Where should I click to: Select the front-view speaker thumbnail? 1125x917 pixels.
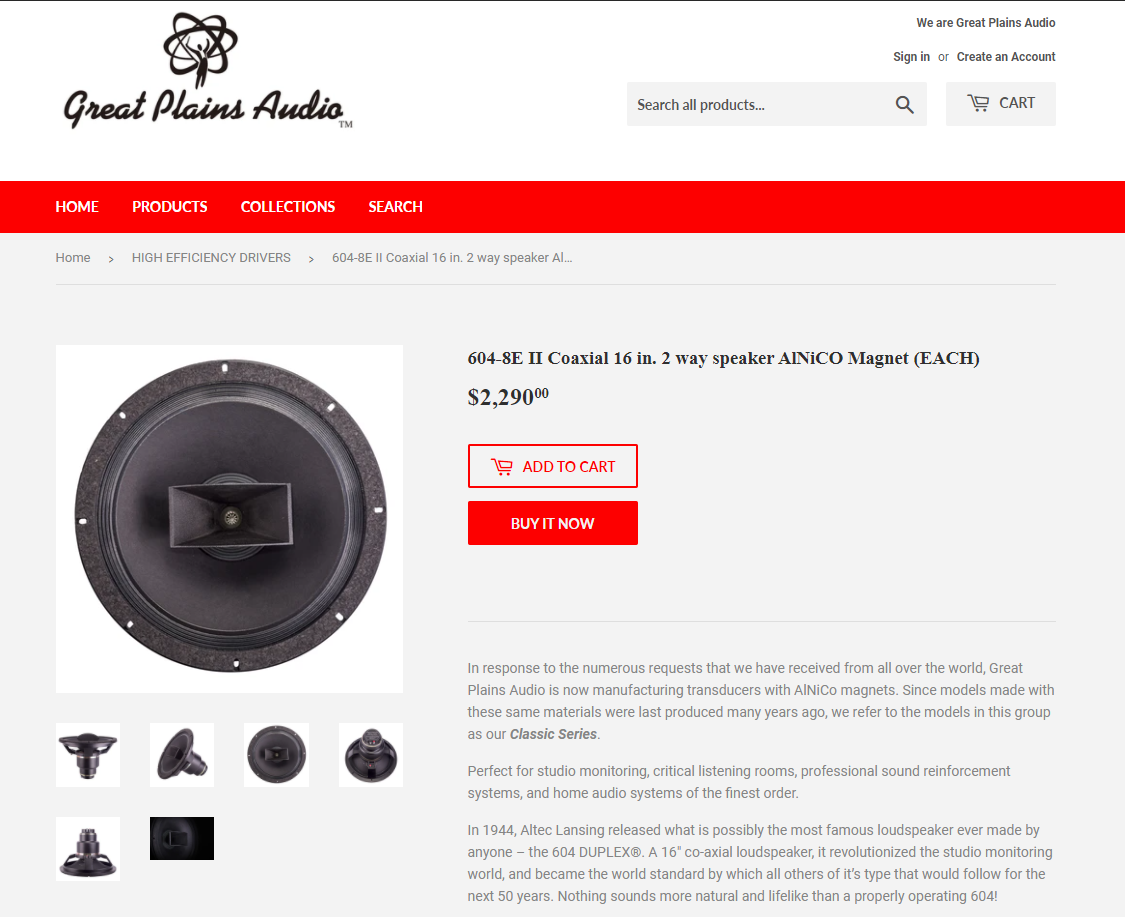click(x=276, y=755)
